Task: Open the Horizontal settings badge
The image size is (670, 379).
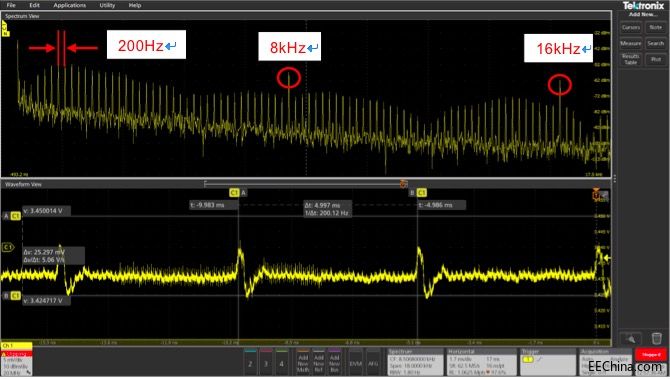Action: coord(481,362)
